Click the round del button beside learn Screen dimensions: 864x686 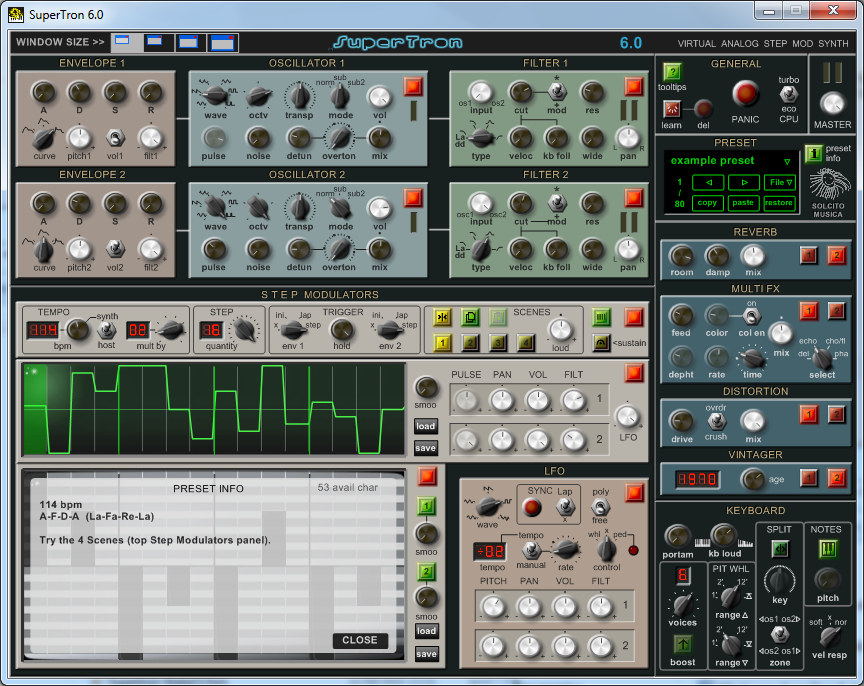coord(703,109)
